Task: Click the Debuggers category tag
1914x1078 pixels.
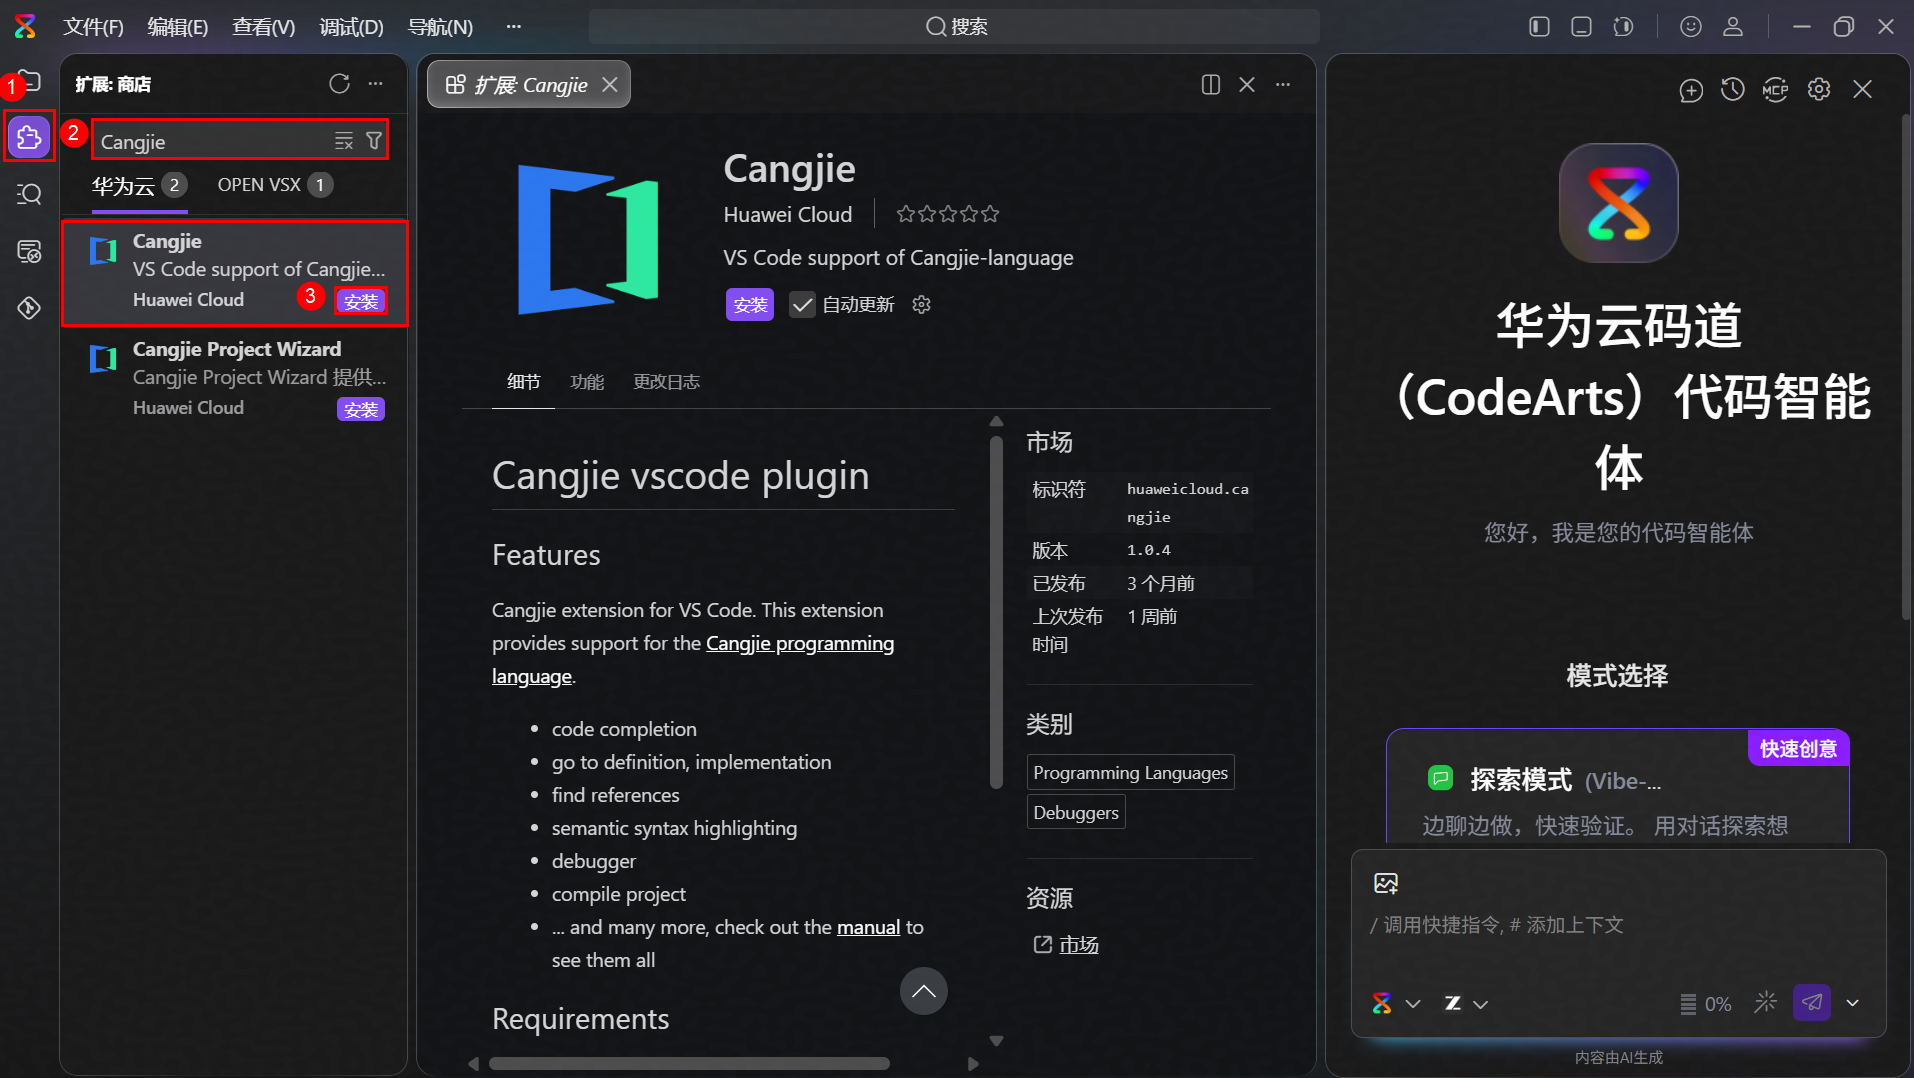Action: click(1076, 812)
